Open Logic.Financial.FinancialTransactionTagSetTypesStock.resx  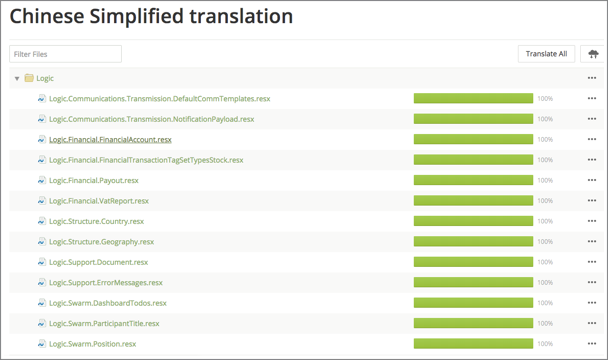point(146,160)
